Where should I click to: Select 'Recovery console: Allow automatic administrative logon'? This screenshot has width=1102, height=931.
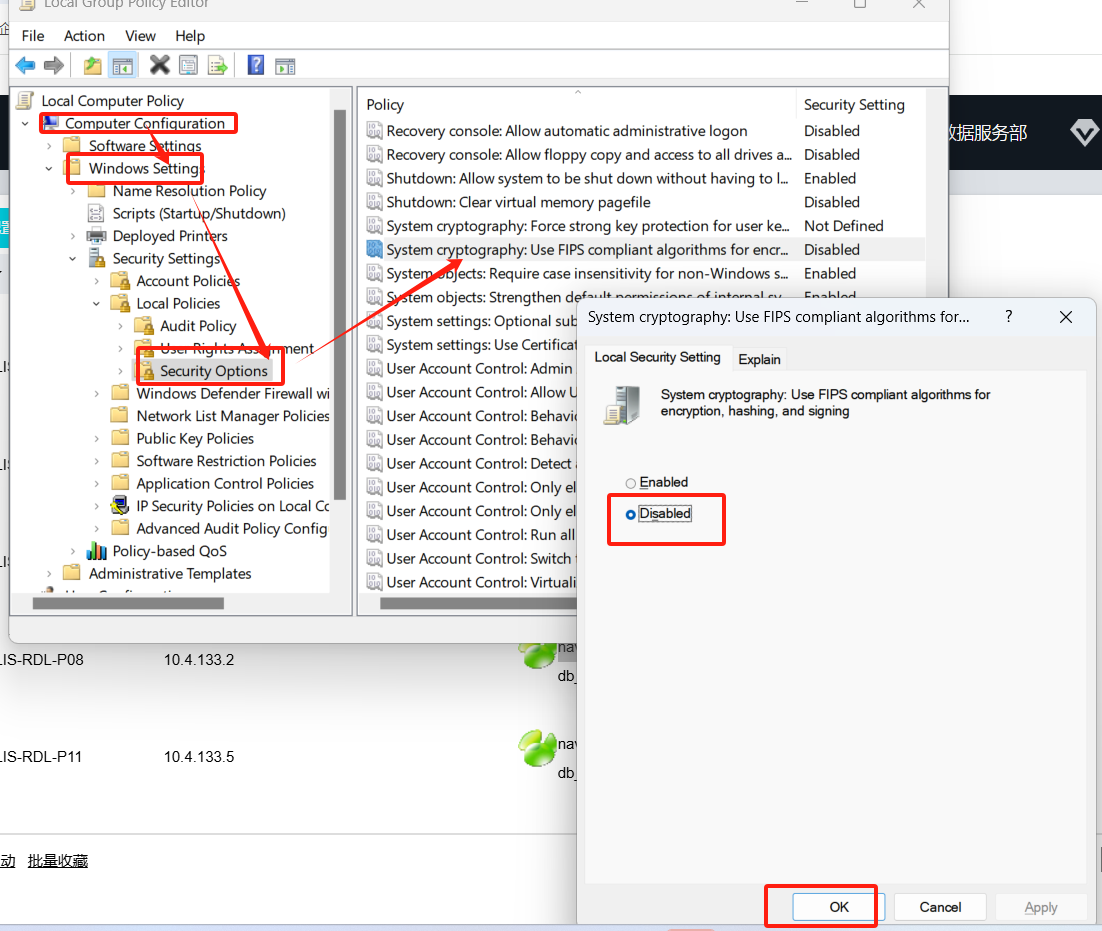(566, 131)
